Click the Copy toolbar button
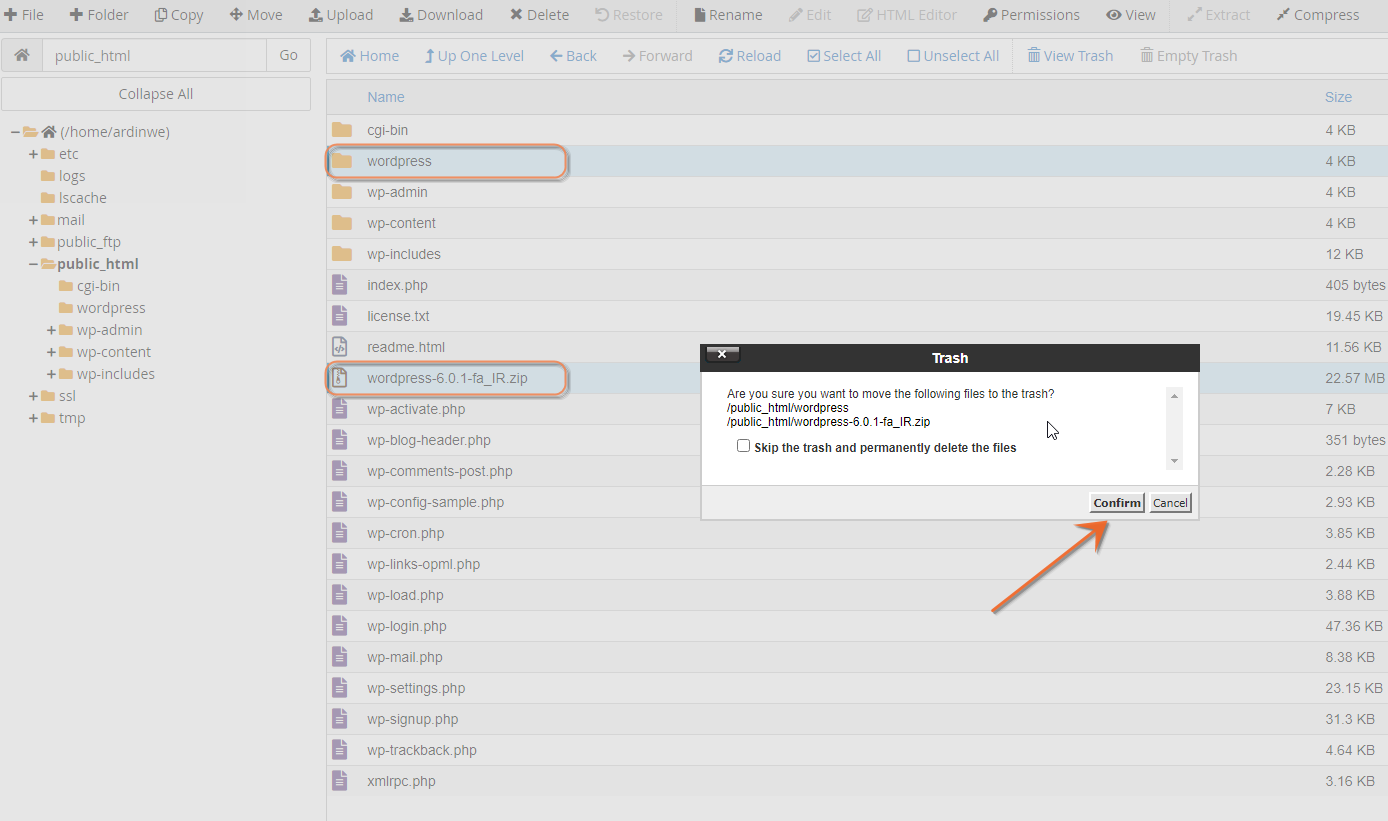This screenshot has height=821, width=1388. pos(178,15)
